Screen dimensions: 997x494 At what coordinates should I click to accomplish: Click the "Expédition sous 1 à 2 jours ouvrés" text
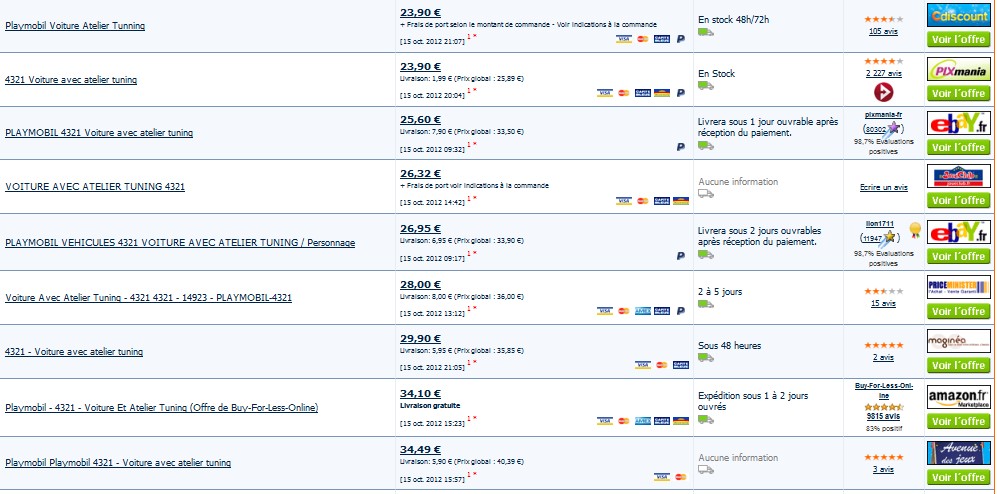[x=753, y=401]
